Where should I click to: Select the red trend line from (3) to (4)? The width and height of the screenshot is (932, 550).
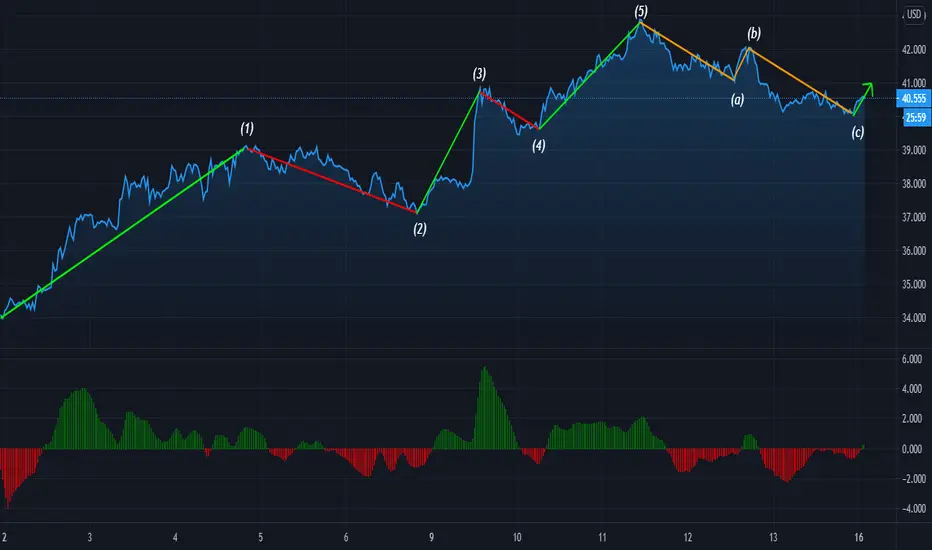coord(509,110)
